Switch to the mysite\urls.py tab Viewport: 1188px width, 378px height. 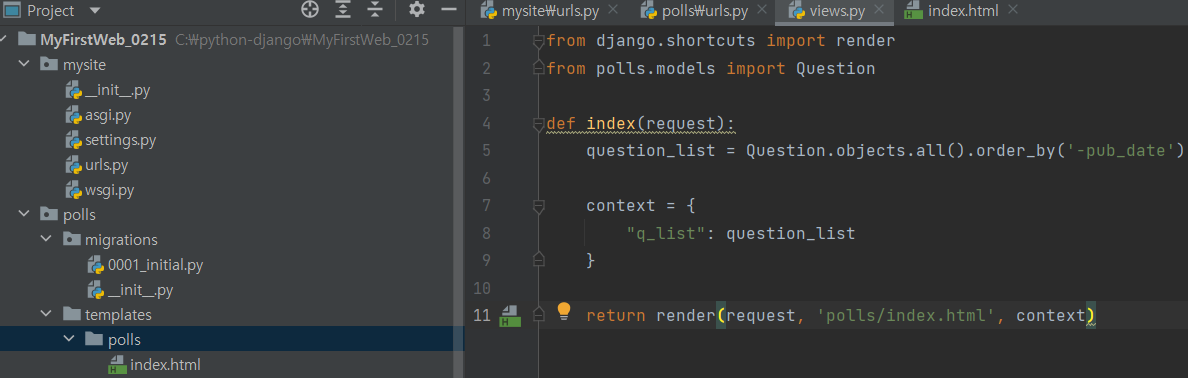(x=550, y=11)
